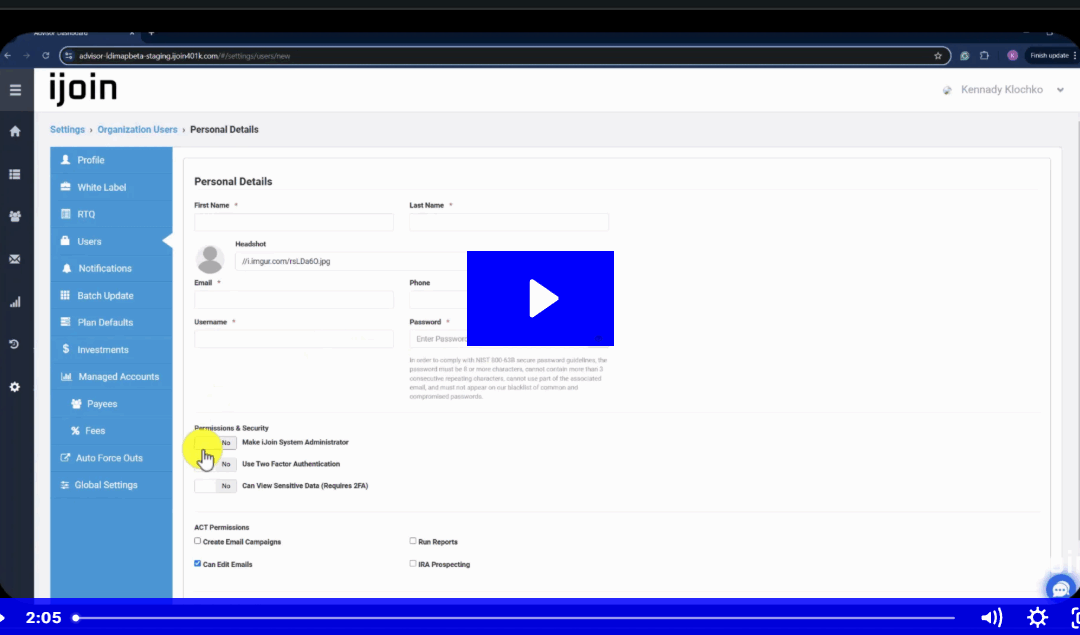1080x635 pixels.
Task: Reload the browser page
Action: coord(45,56)
